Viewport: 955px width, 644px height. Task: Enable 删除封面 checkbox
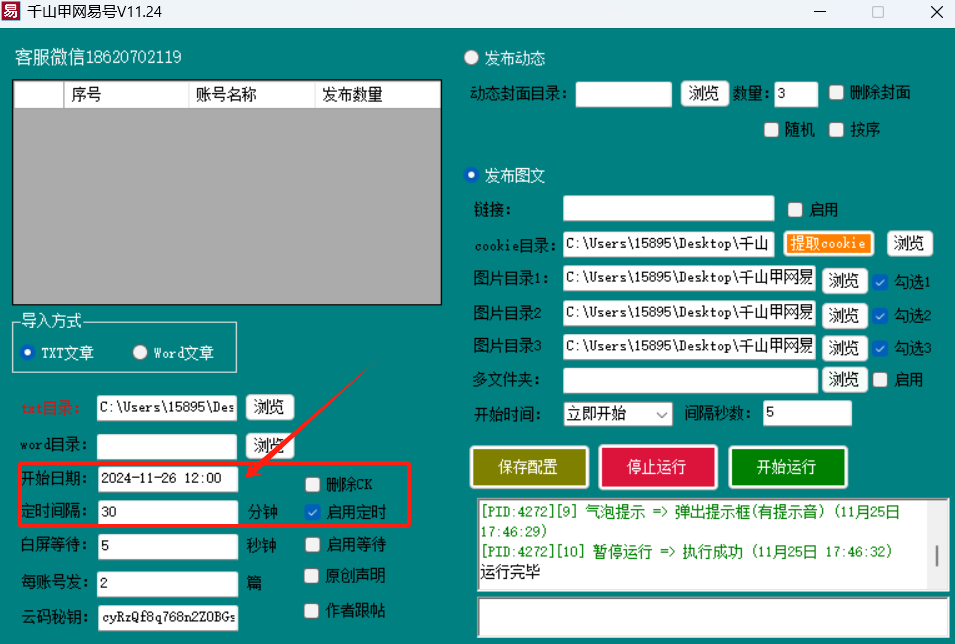point(836,92)
